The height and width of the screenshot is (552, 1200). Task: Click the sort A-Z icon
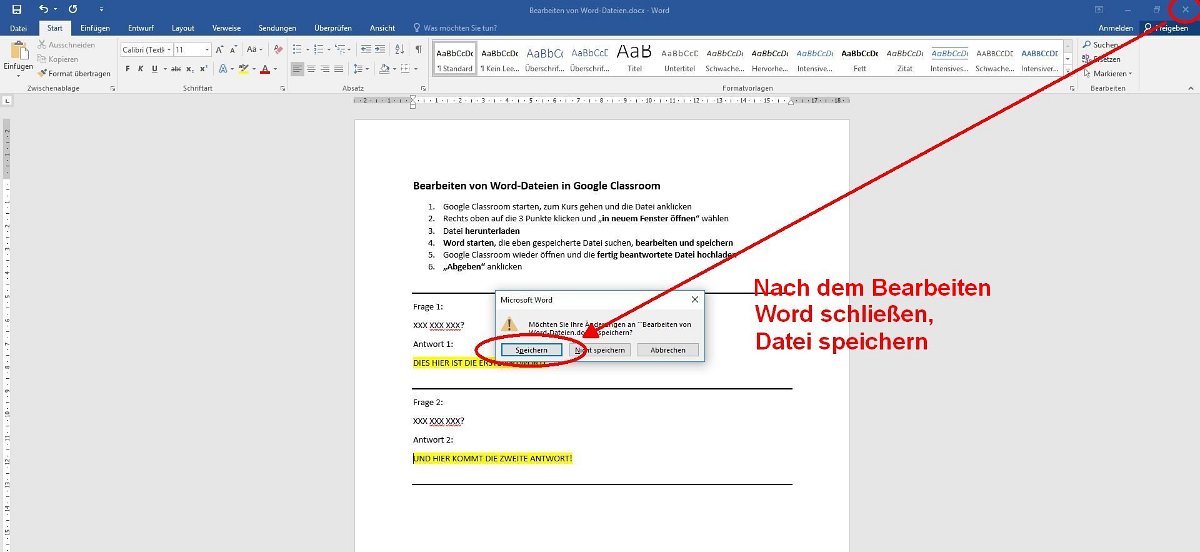coord(400,49)
